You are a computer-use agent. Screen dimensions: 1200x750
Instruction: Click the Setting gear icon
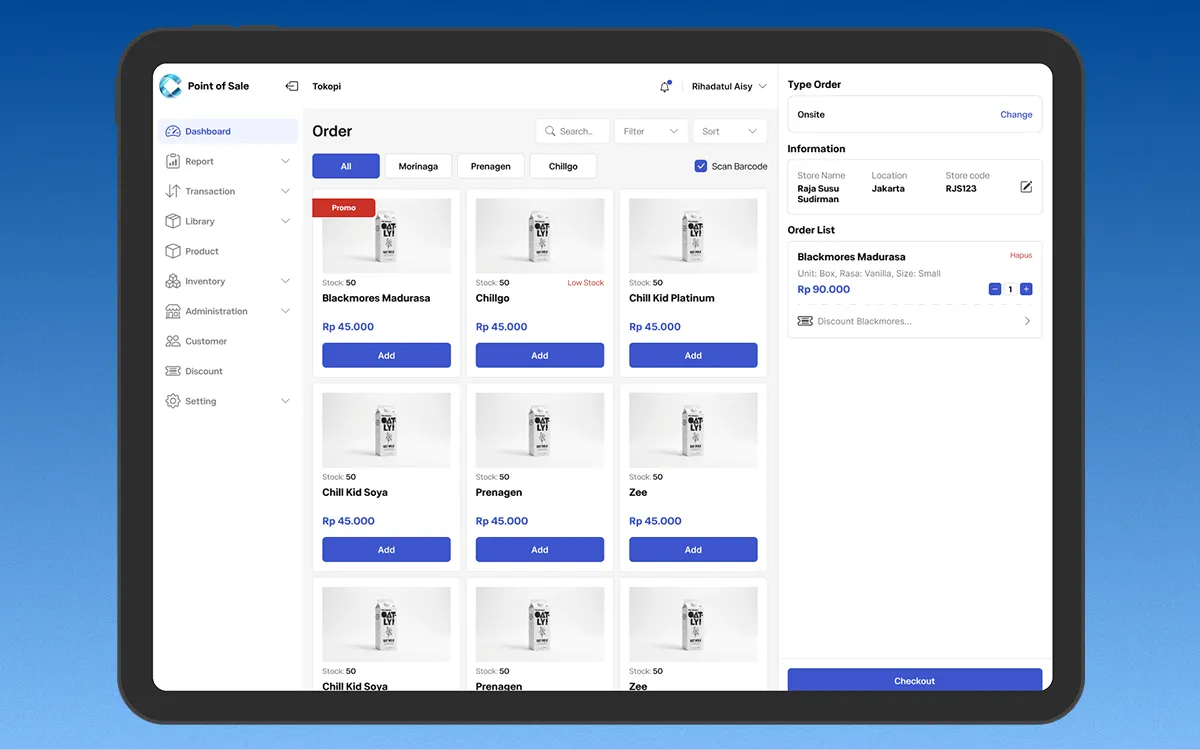tap(173, 401)
